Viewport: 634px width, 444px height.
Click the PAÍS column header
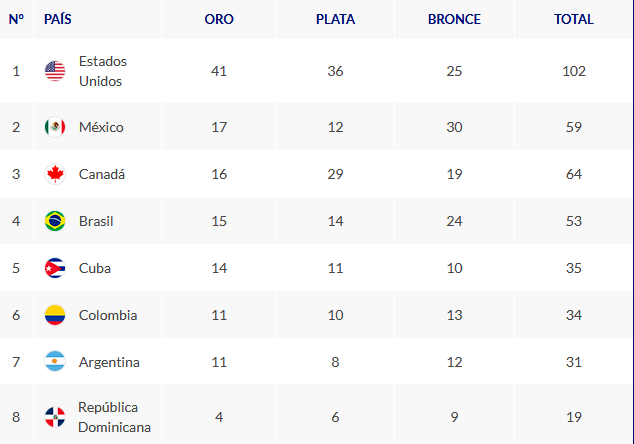(x=57, y=19)
